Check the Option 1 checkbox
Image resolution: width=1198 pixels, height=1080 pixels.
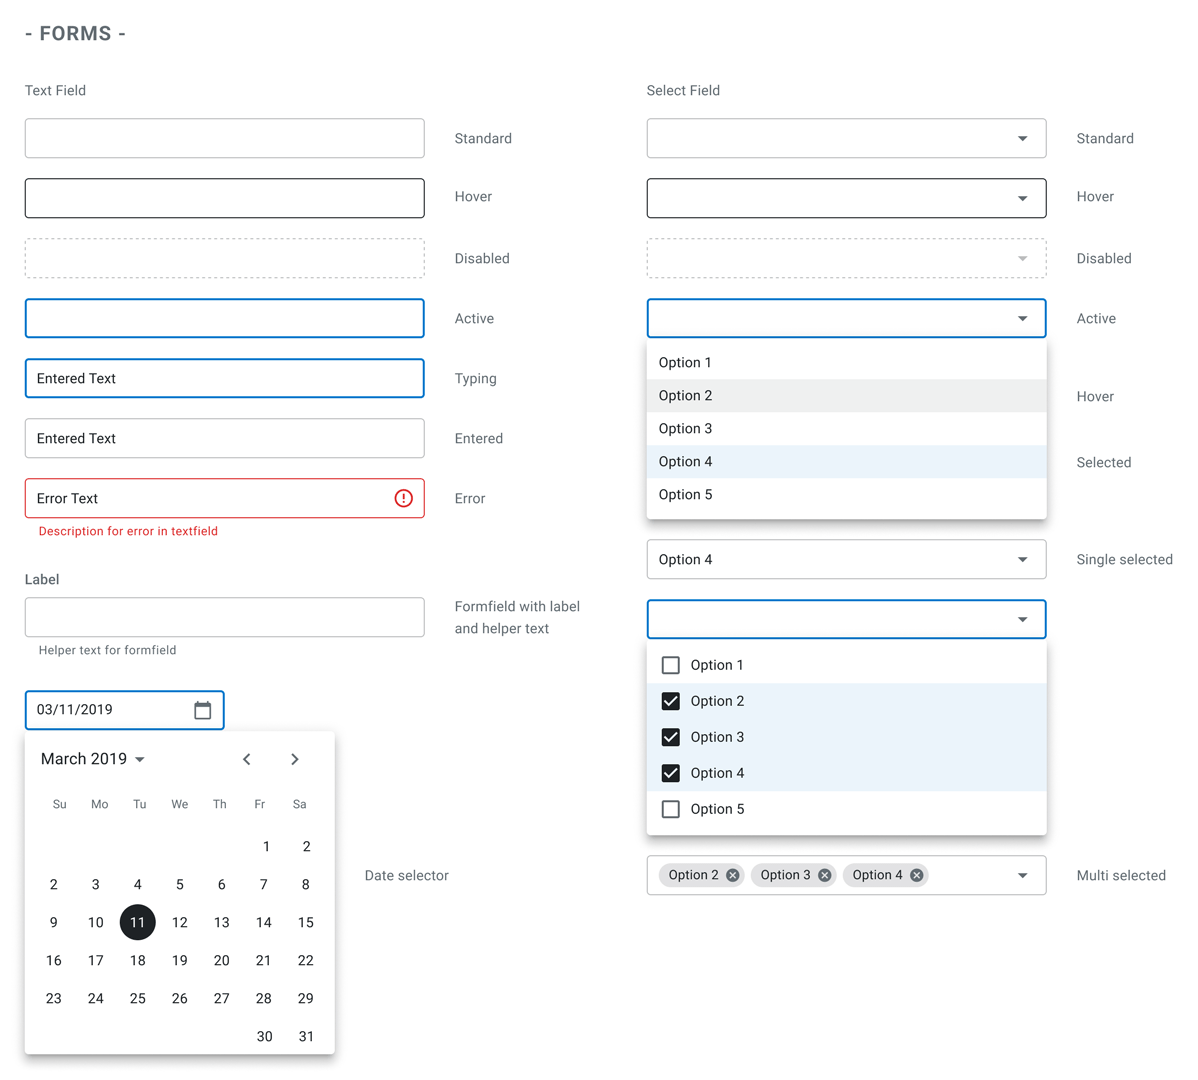(671, 665)
